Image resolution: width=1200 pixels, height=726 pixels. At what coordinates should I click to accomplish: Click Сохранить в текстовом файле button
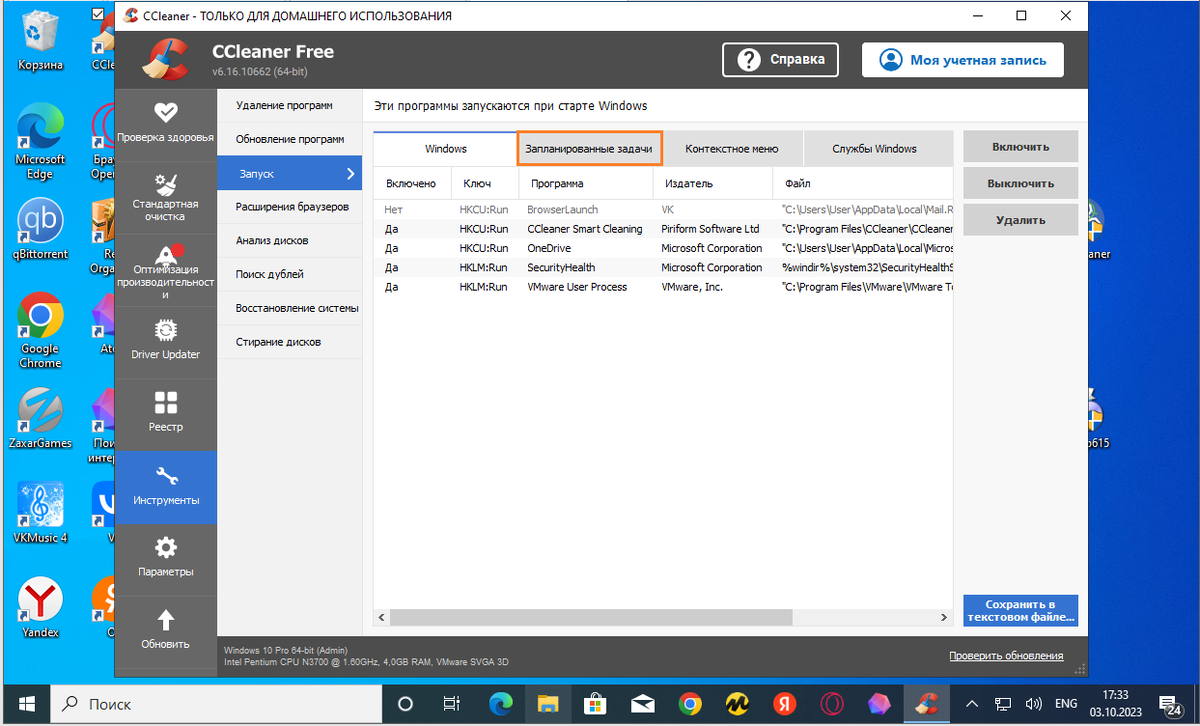(x=1021, y=611)
